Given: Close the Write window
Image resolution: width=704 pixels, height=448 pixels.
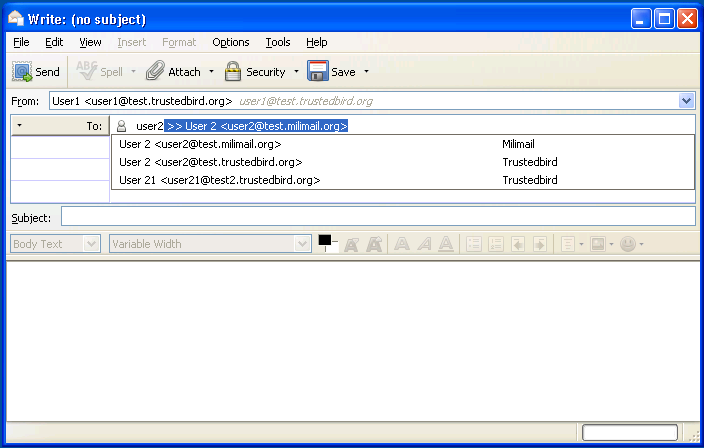Looking at the screenshot, I should (687, 19).
